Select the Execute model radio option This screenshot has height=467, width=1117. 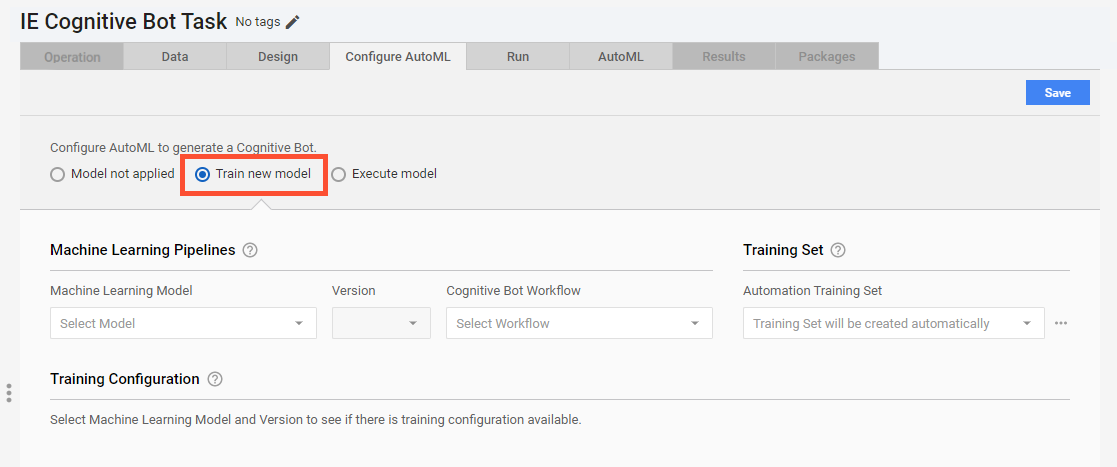point(384,174)
